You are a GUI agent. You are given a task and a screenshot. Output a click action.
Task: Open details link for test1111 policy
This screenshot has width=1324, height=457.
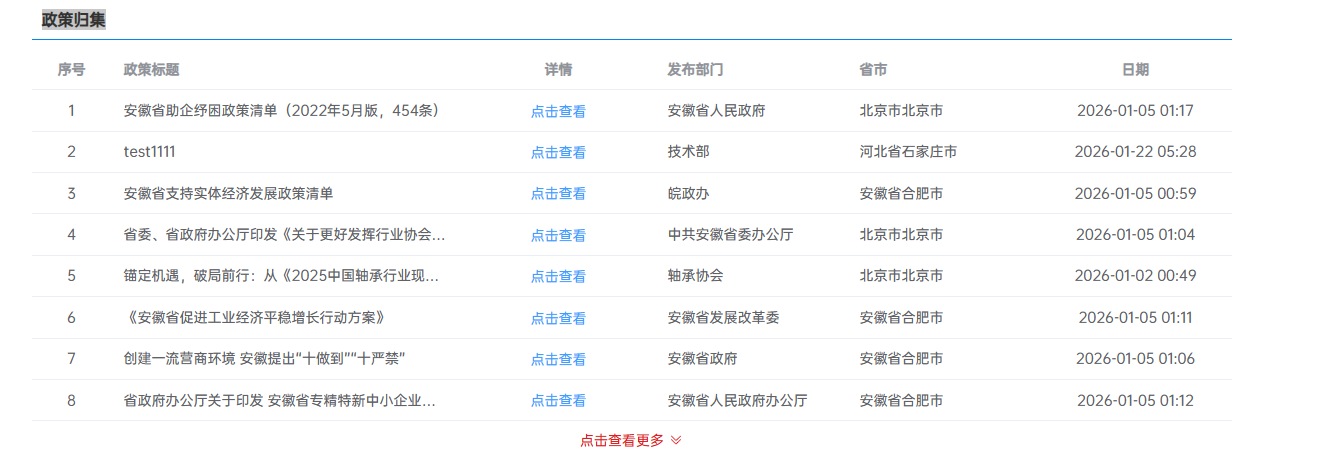tap(558, 152)
